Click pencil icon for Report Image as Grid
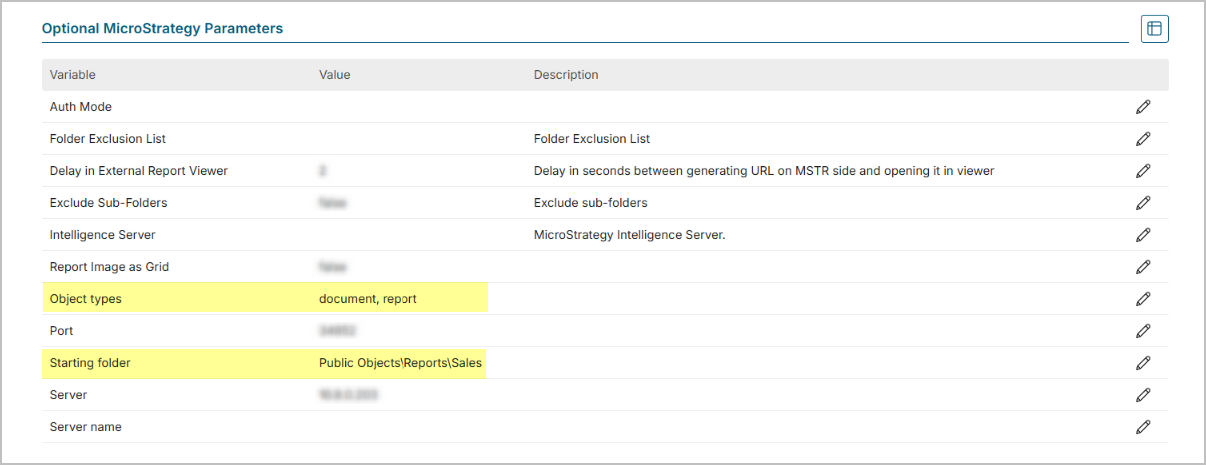The height and width of the screenshot is (465, 1206). [1143, 267]
